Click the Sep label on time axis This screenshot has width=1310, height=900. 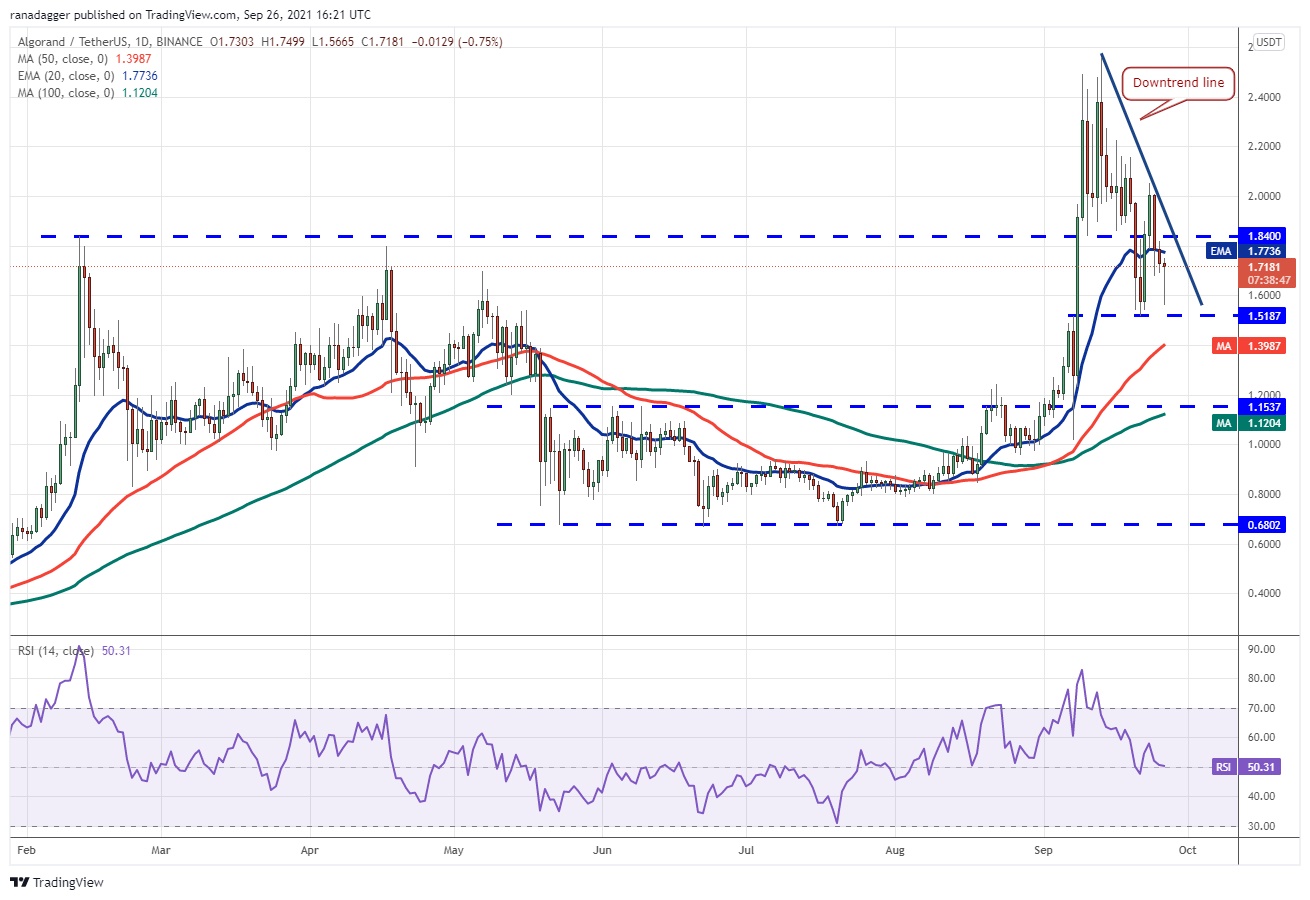click(1044, 849)
